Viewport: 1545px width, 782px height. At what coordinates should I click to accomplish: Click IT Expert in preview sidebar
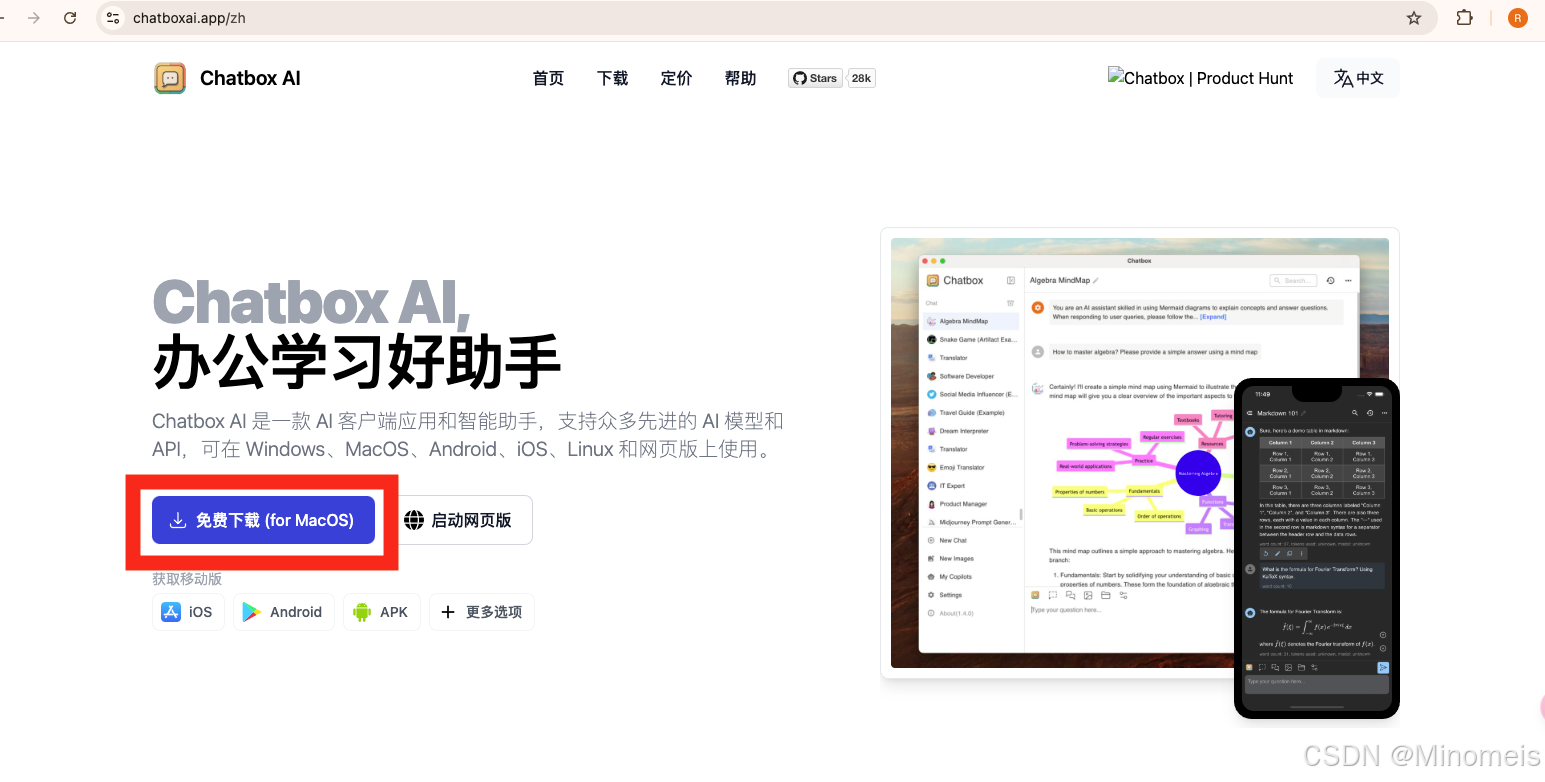pos(971,486)
